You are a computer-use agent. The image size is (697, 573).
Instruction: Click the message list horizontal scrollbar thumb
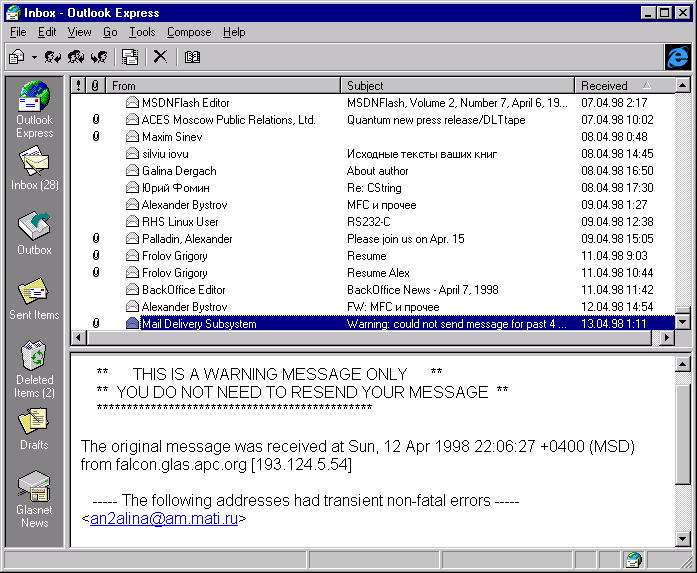click(369, 338)
